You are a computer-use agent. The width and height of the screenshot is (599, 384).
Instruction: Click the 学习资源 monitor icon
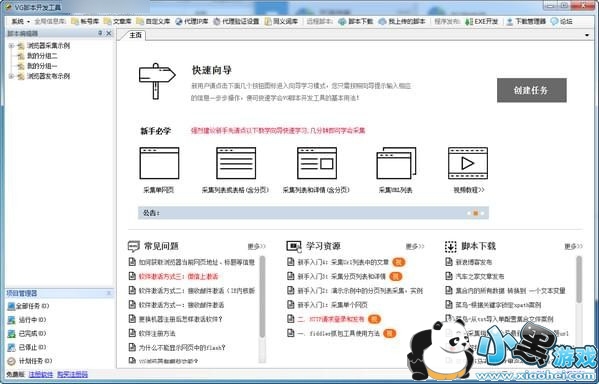pos(294,246)
